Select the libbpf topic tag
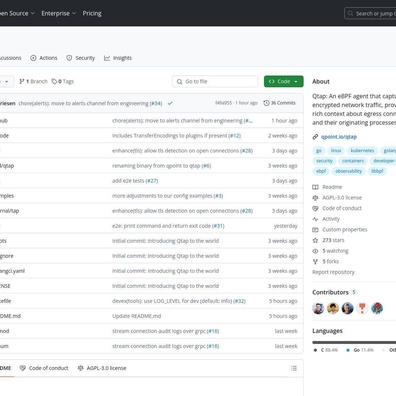 click(377, 171)
